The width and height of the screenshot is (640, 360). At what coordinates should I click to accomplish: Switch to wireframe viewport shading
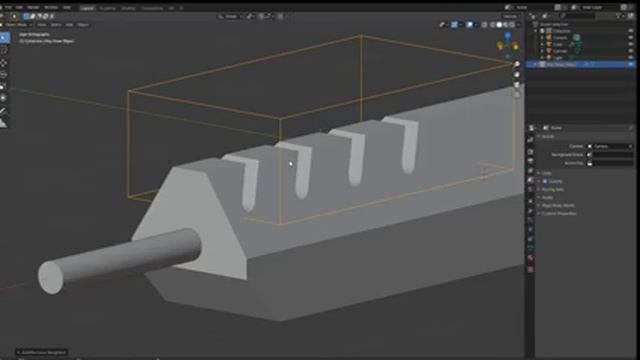click(x=492, y=25)
